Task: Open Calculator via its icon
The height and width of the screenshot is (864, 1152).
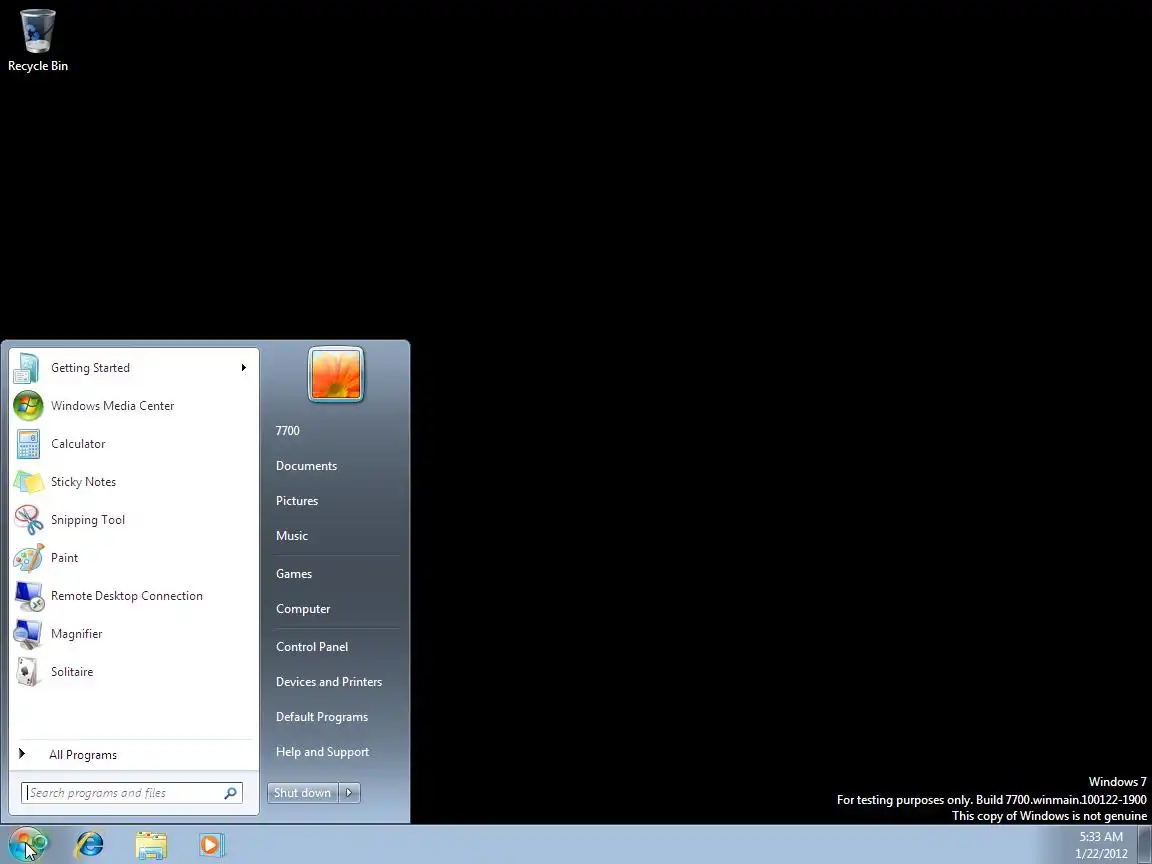Action: tap(28, 444)
